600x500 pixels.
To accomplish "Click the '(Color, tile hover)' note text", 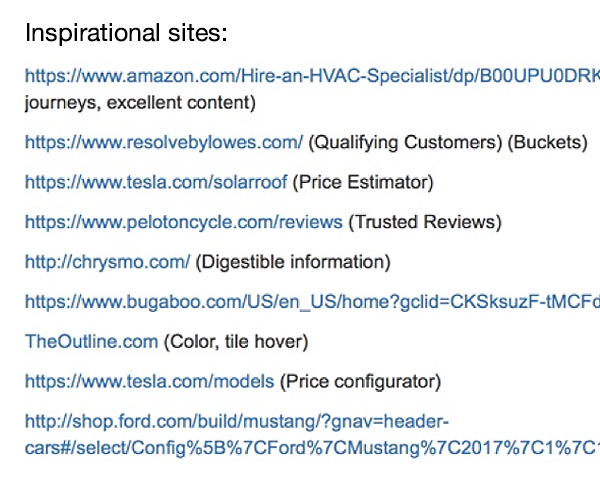I will click(236, 342).
